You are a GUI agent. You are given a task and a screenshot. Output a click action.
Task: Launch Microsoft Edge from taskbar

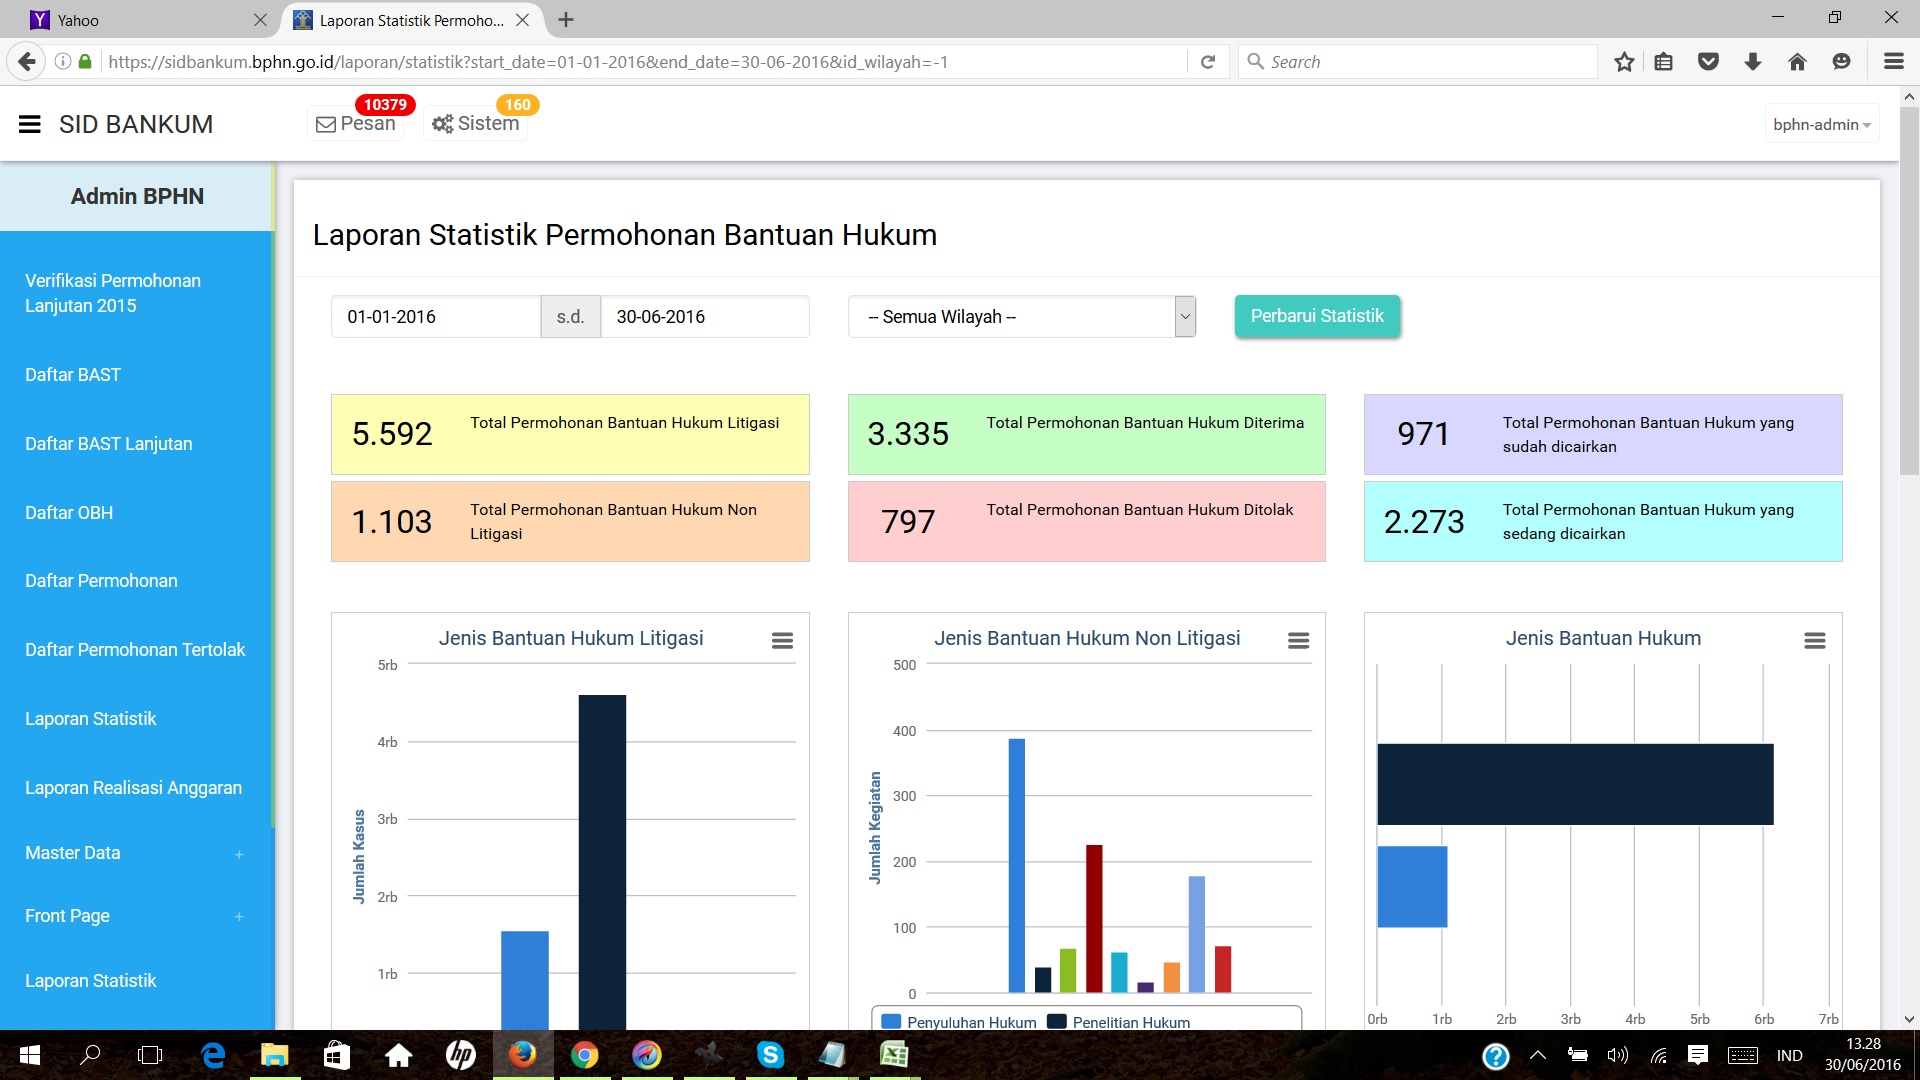(x=213, y=1055)
